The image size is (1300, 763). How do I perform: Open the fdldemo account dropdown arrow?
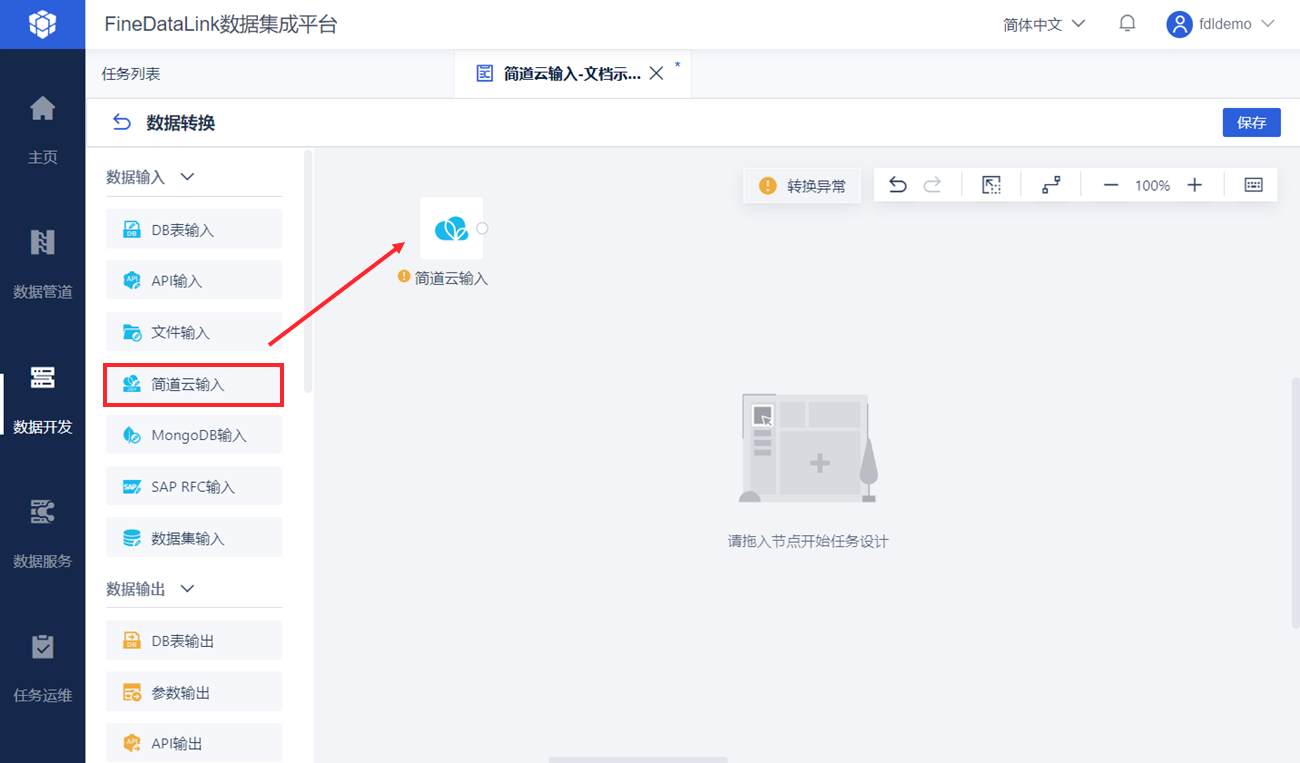[x=1268, y=24]
